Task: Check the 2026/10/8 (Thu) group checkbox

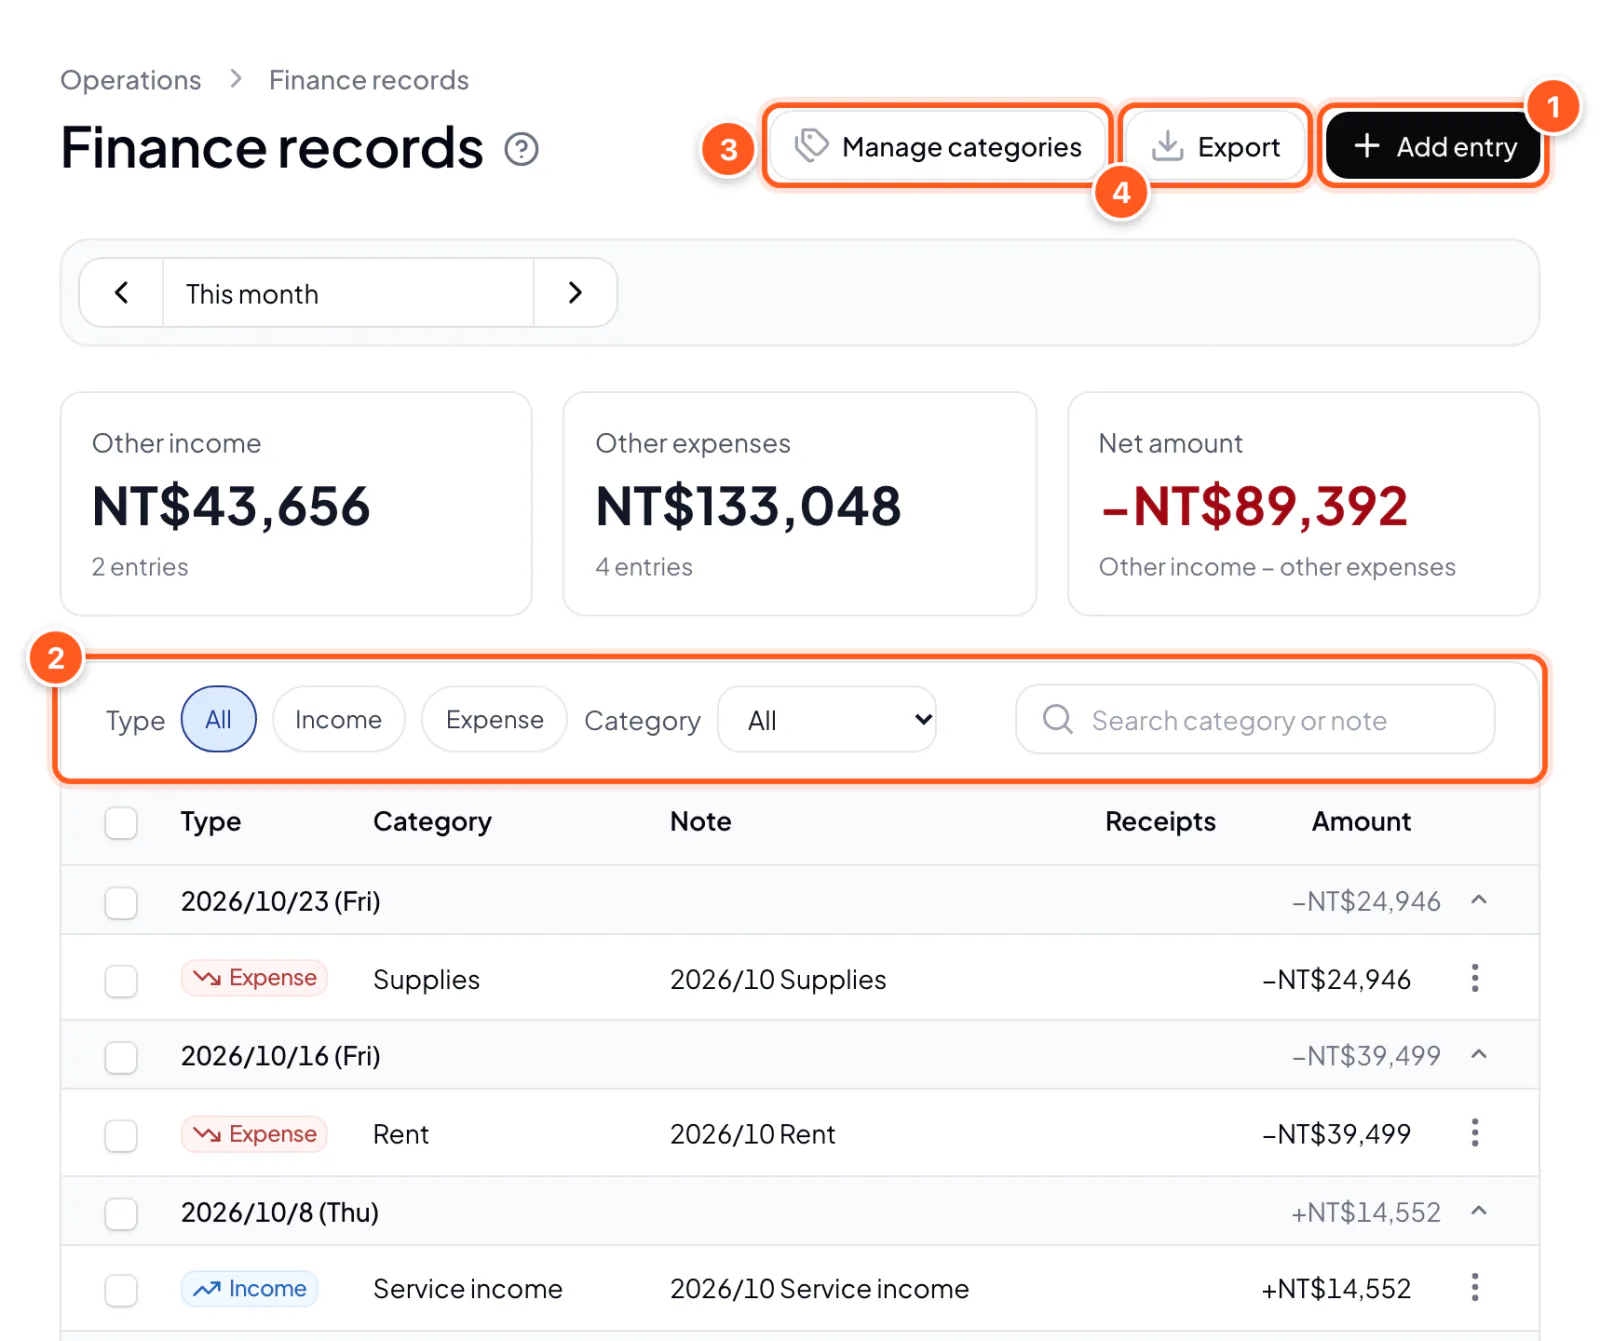Action: [121, 1214]
